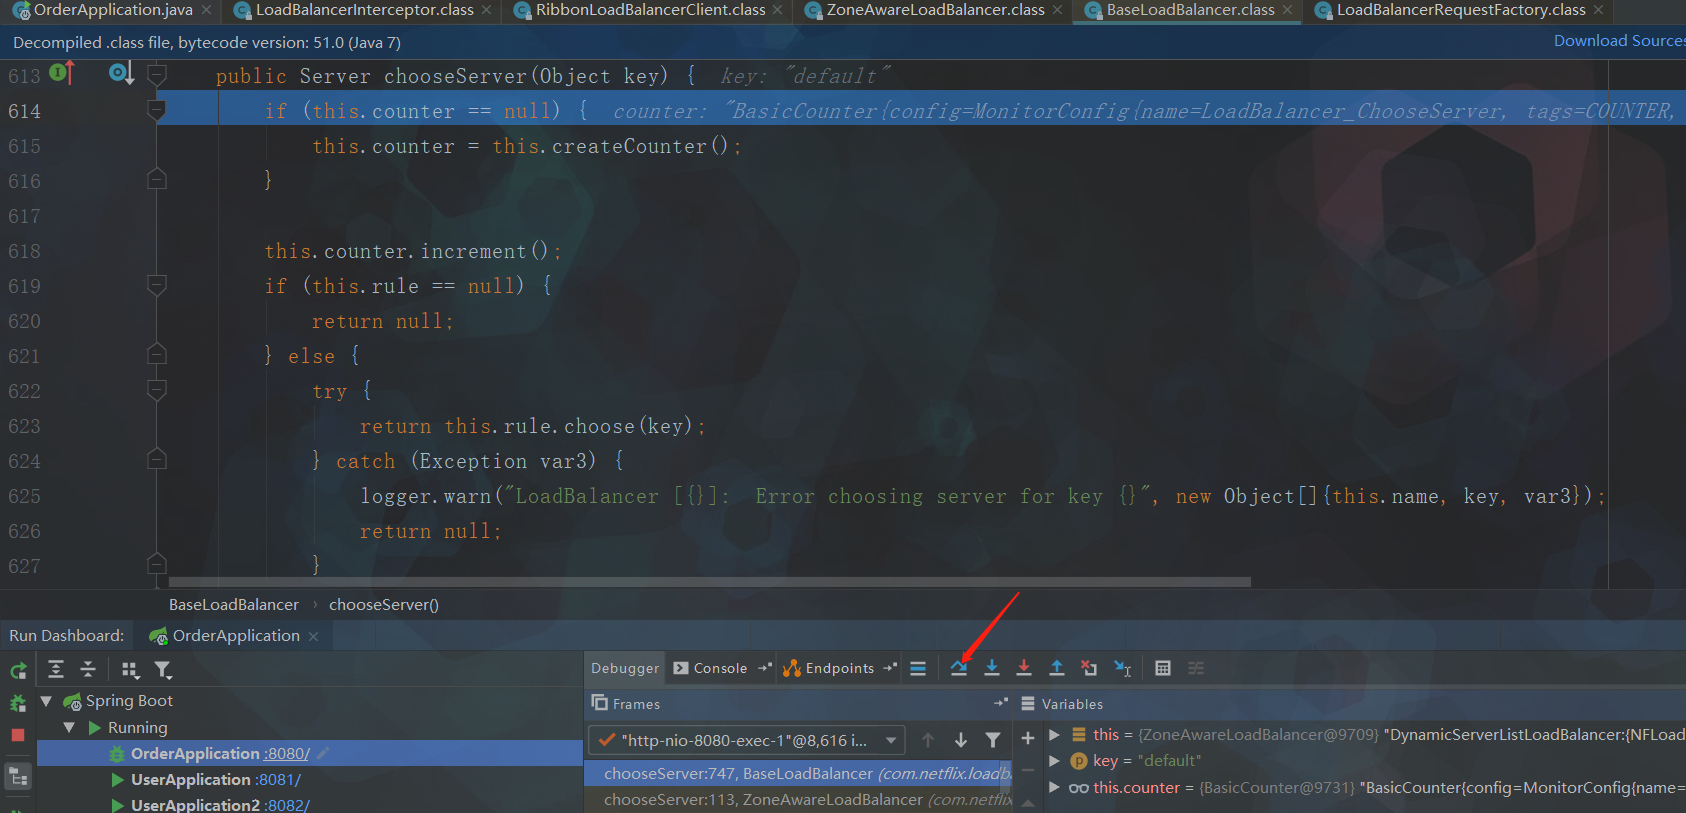This screenshot has height=813, width=1686.
Task: Open the Evaluate Expression calculator
Action: 1163,668
